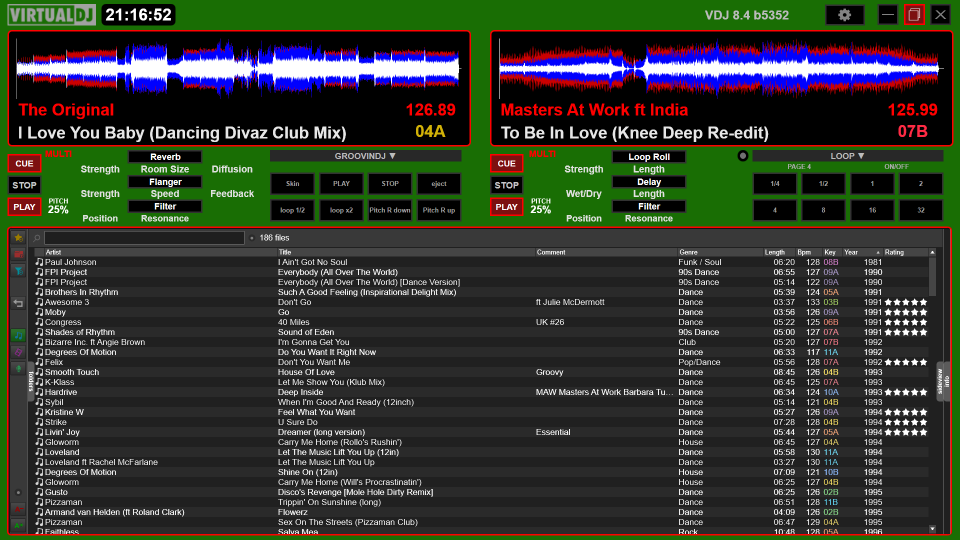Image resolution: width=960 pixels, height=540 pixels.
Task: Click the left deck waveform display
Action: point(239,67)
